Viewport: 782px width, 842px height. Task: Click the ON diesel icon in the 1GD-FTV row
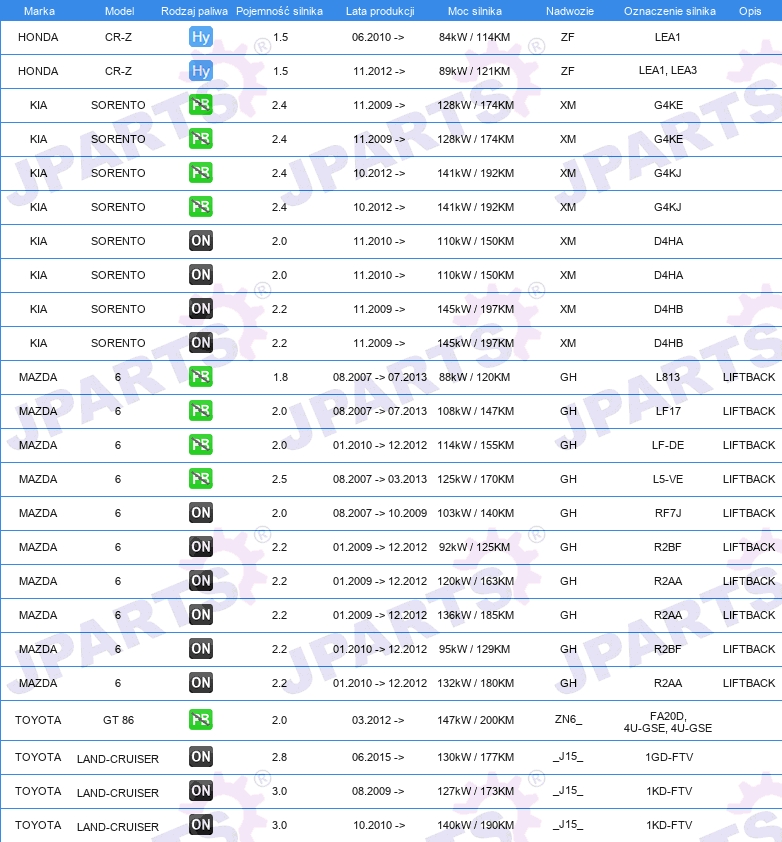[x=201, y=757]
